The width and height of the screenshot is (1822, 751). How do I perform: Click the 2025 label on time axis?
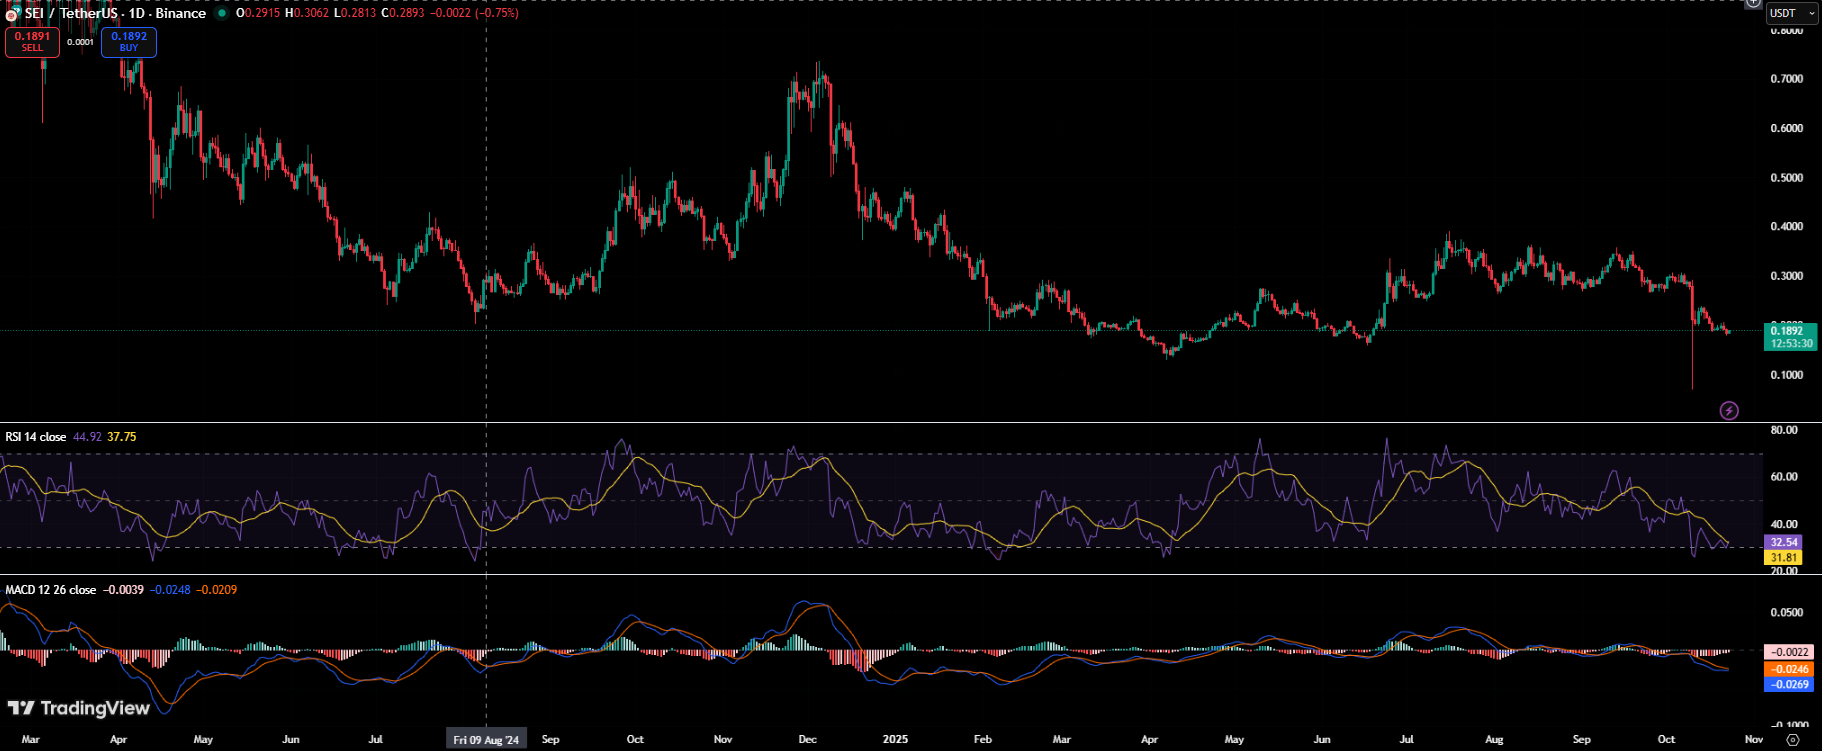895,740
